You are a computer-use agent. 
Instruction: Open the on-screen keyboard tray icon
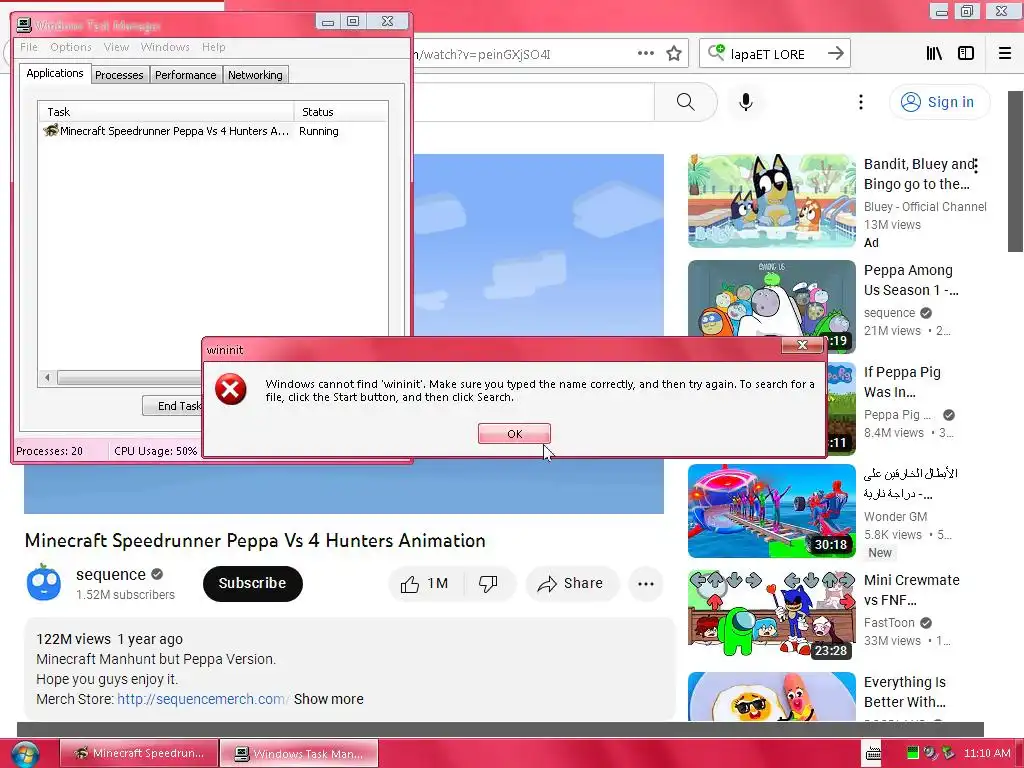point(872,754)
